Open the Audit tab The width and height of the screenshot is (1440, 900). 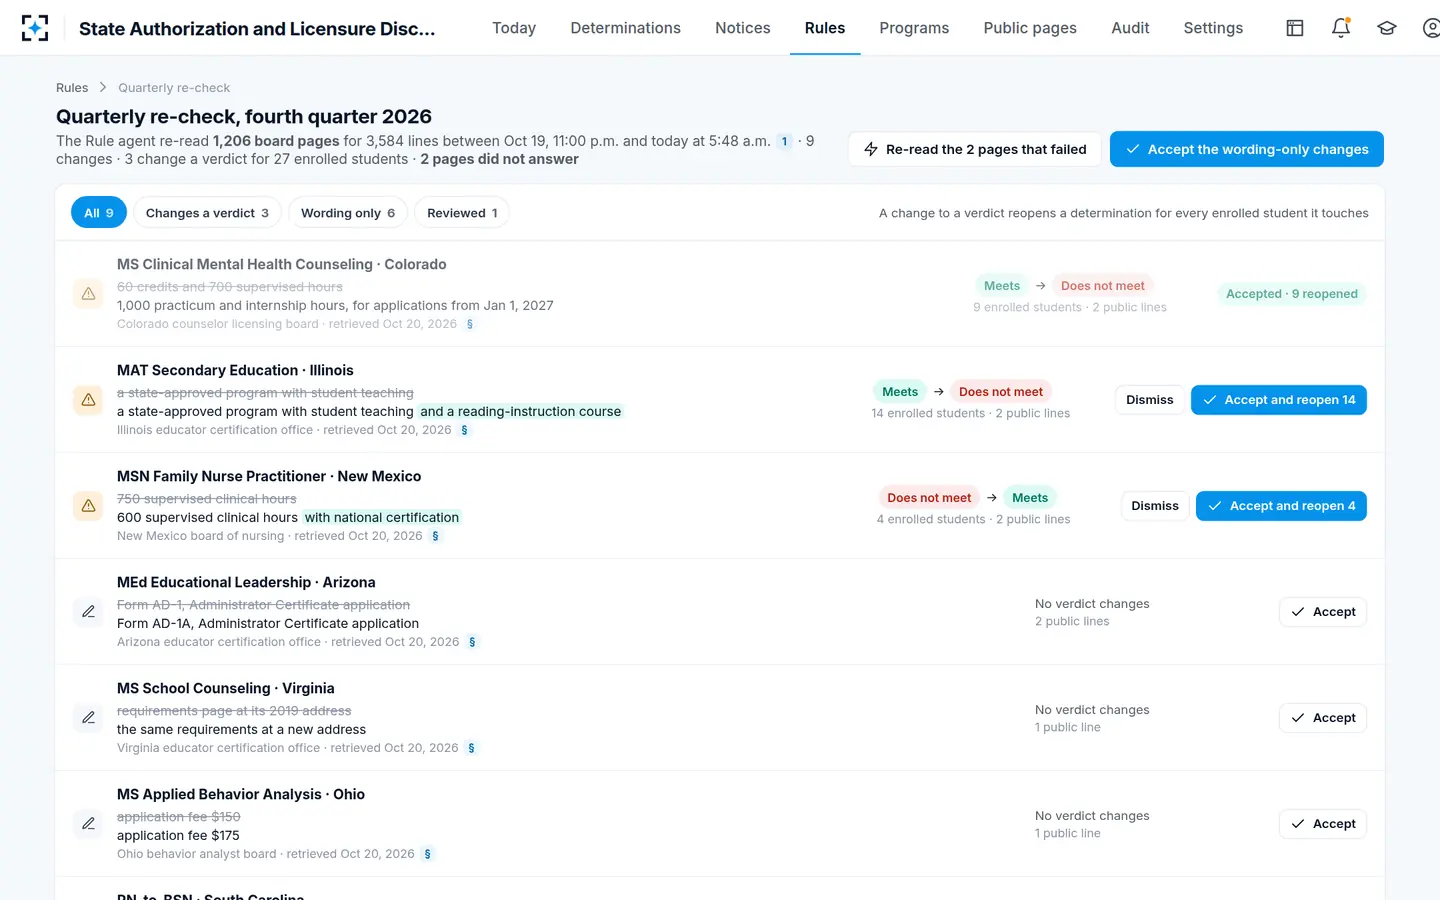[1130, 28]
